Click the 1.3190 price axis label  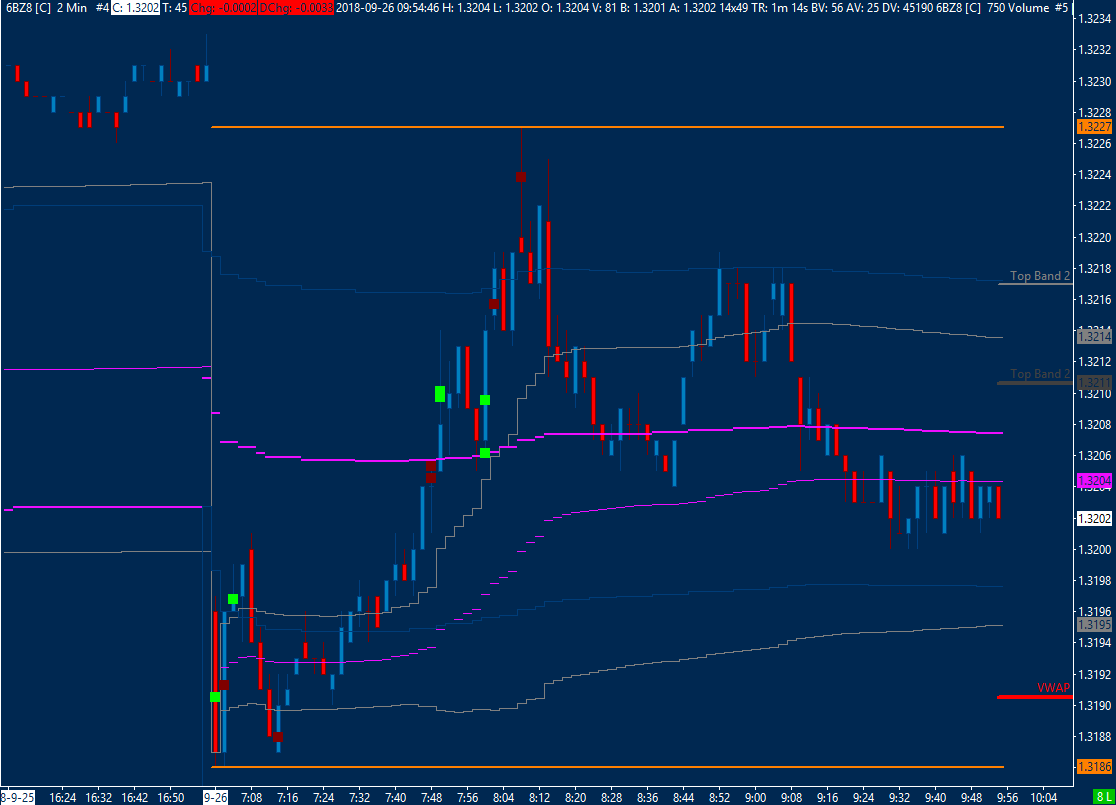tap(1095, 705)
